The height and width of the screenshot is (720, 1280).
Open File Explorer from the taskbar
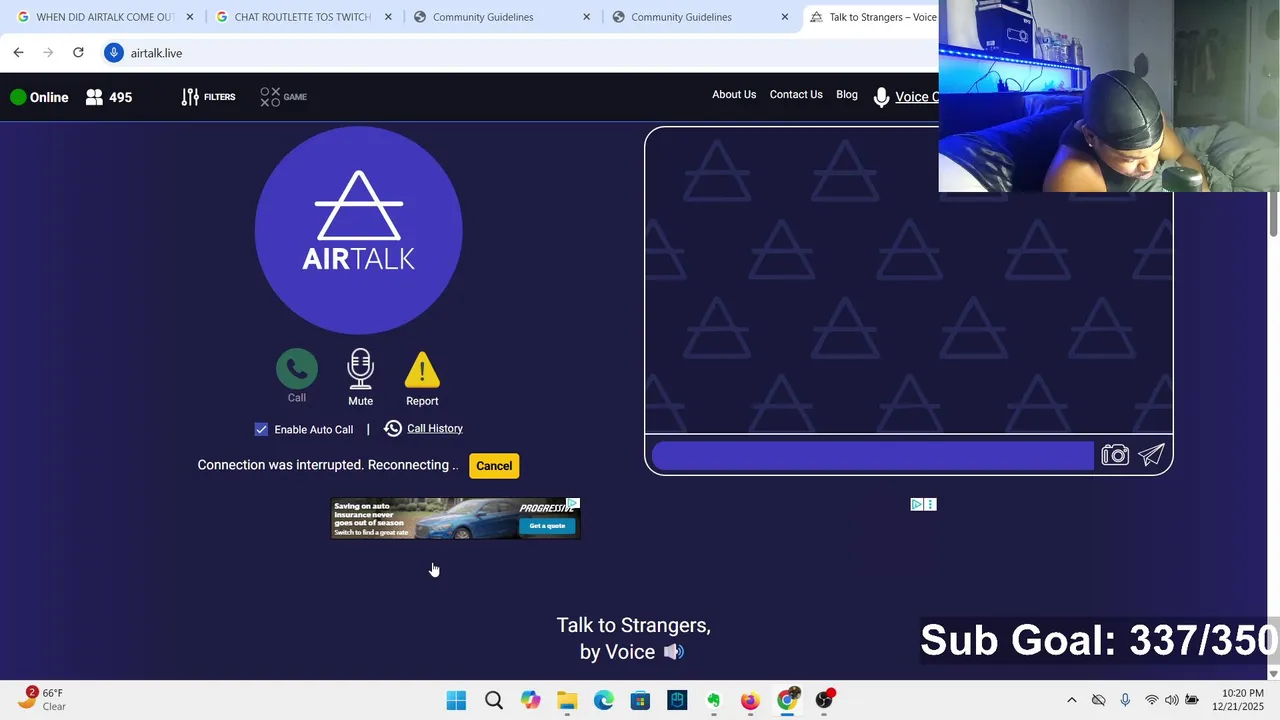(x=567, y=700)
